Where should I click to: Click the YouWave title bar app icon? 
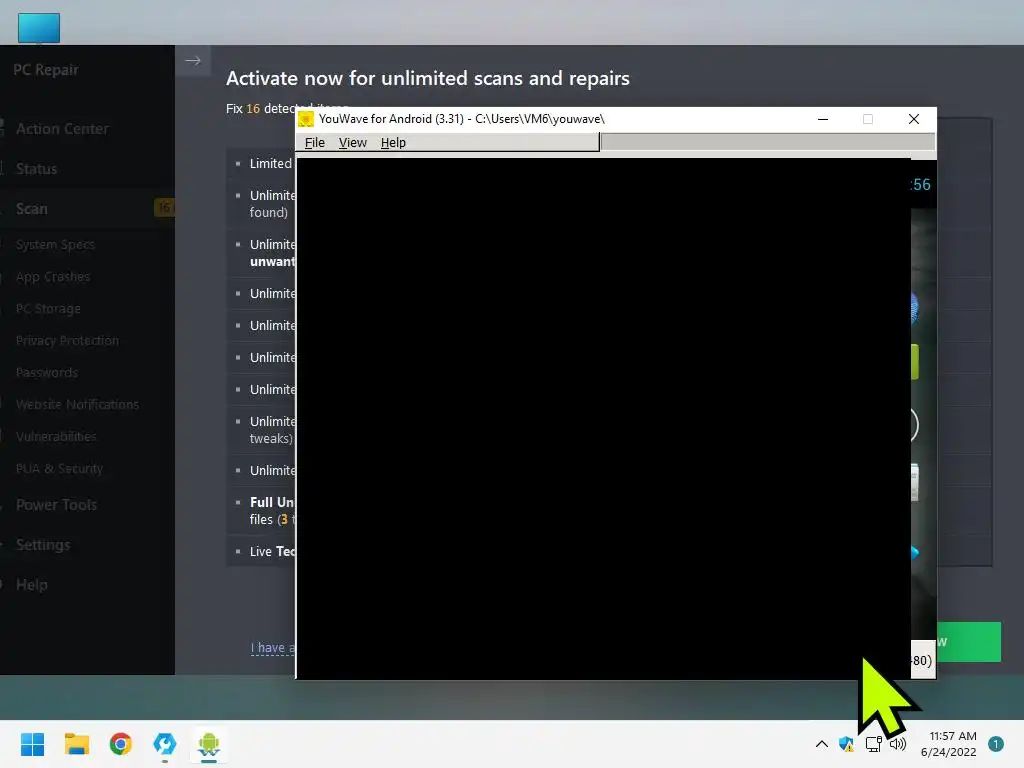(306, 119)
